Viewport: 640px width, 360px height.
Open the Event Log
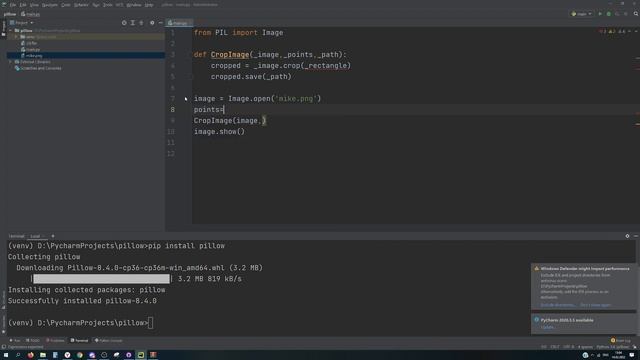621,340
